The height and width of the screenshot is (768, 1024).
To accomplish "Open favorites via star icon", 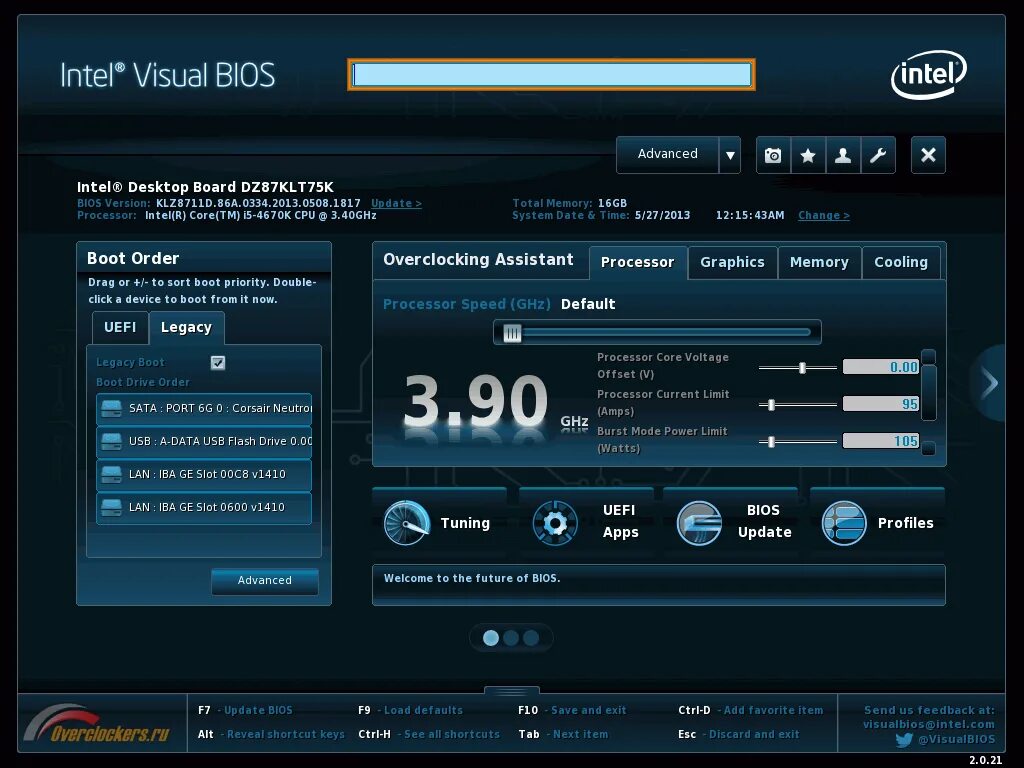I will [808, 155].
